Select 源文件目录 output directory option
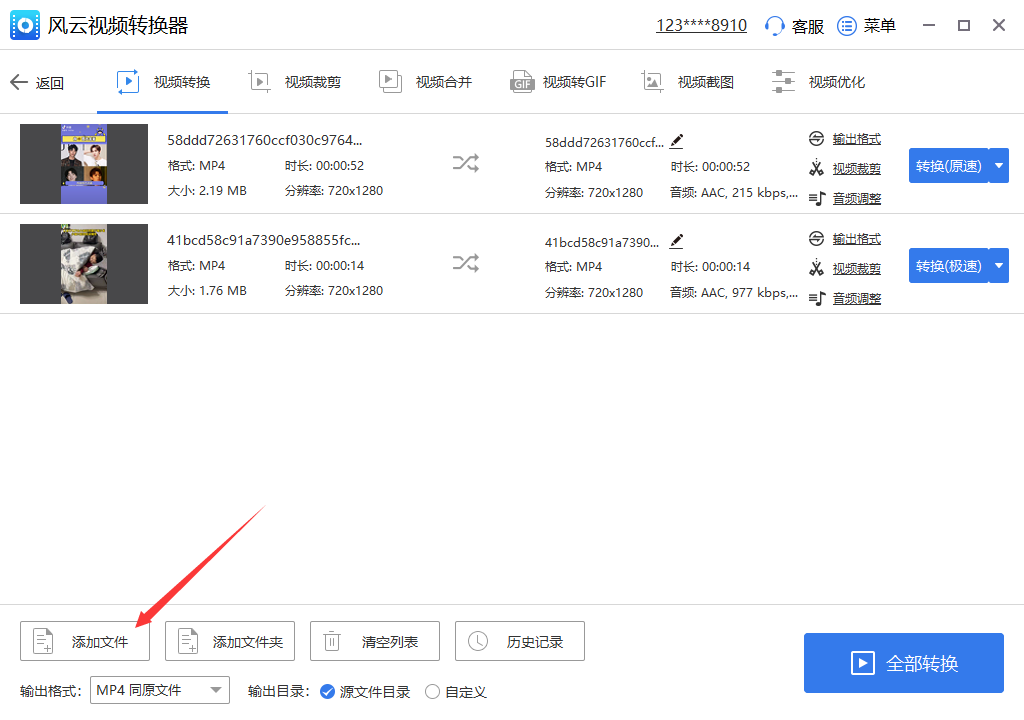 [366, 692]
